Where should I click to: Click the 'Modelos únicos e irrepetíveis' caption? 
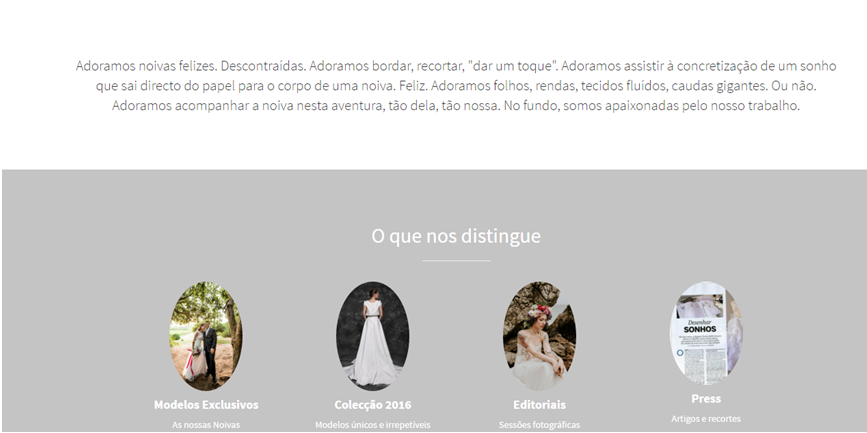[x=373, y=425]
